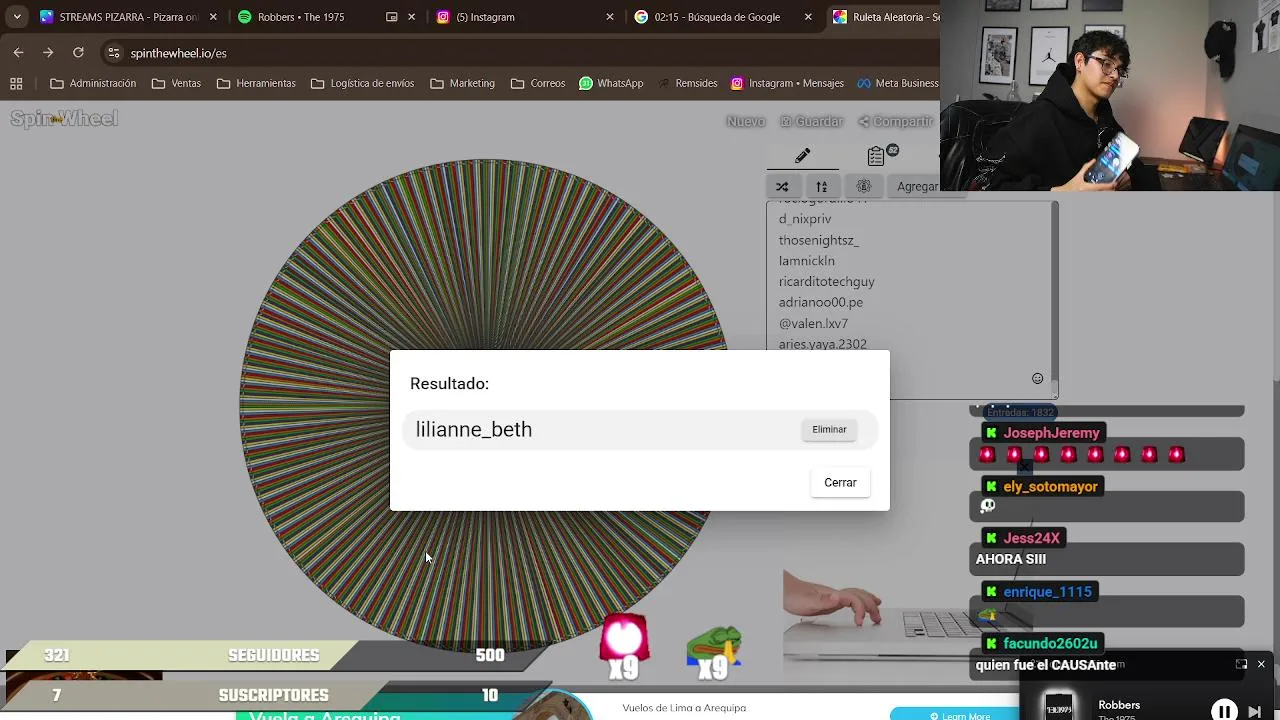The width and height of the screenshot is (1280, 720).
Task: Click the site info icon in address bar
Action: tap(113, 53)
